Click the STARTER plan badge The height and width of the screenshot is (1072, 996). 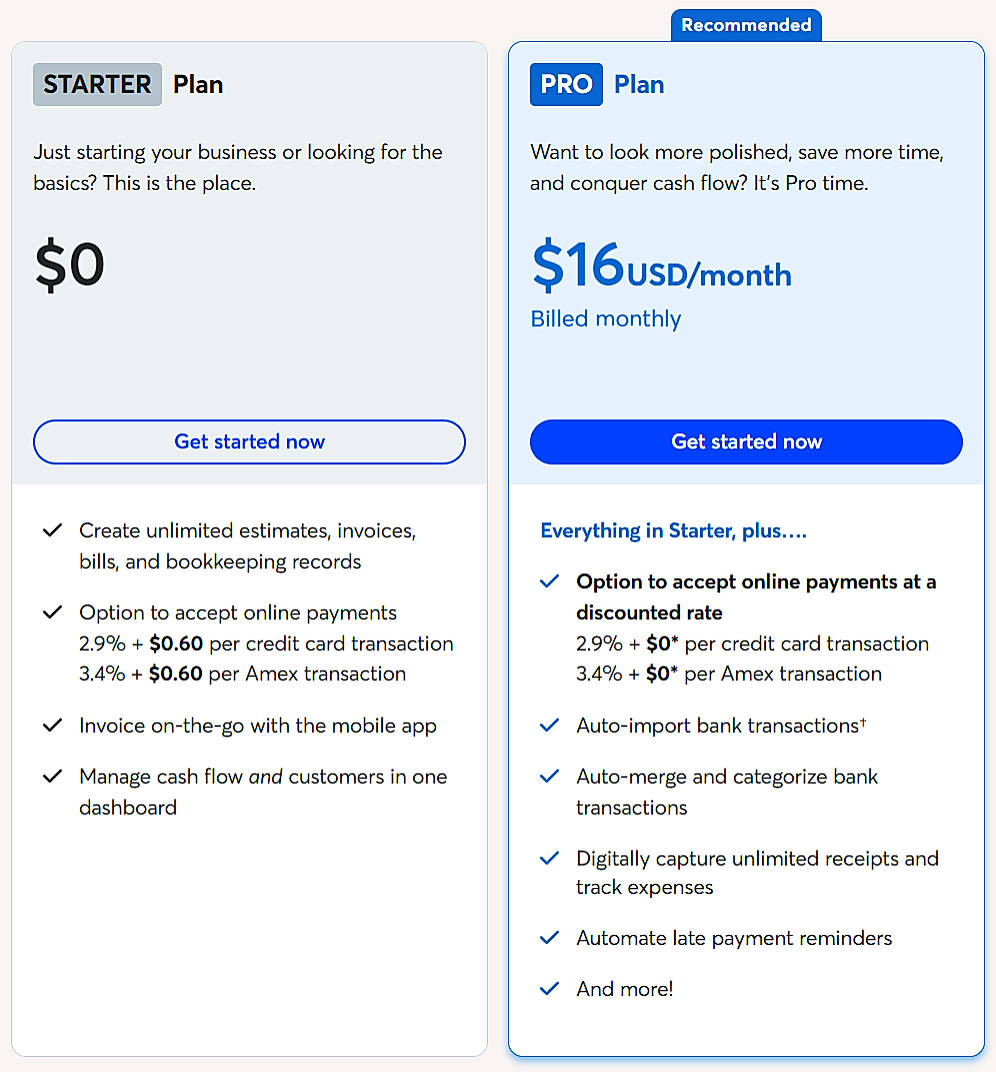pos(96,84)
